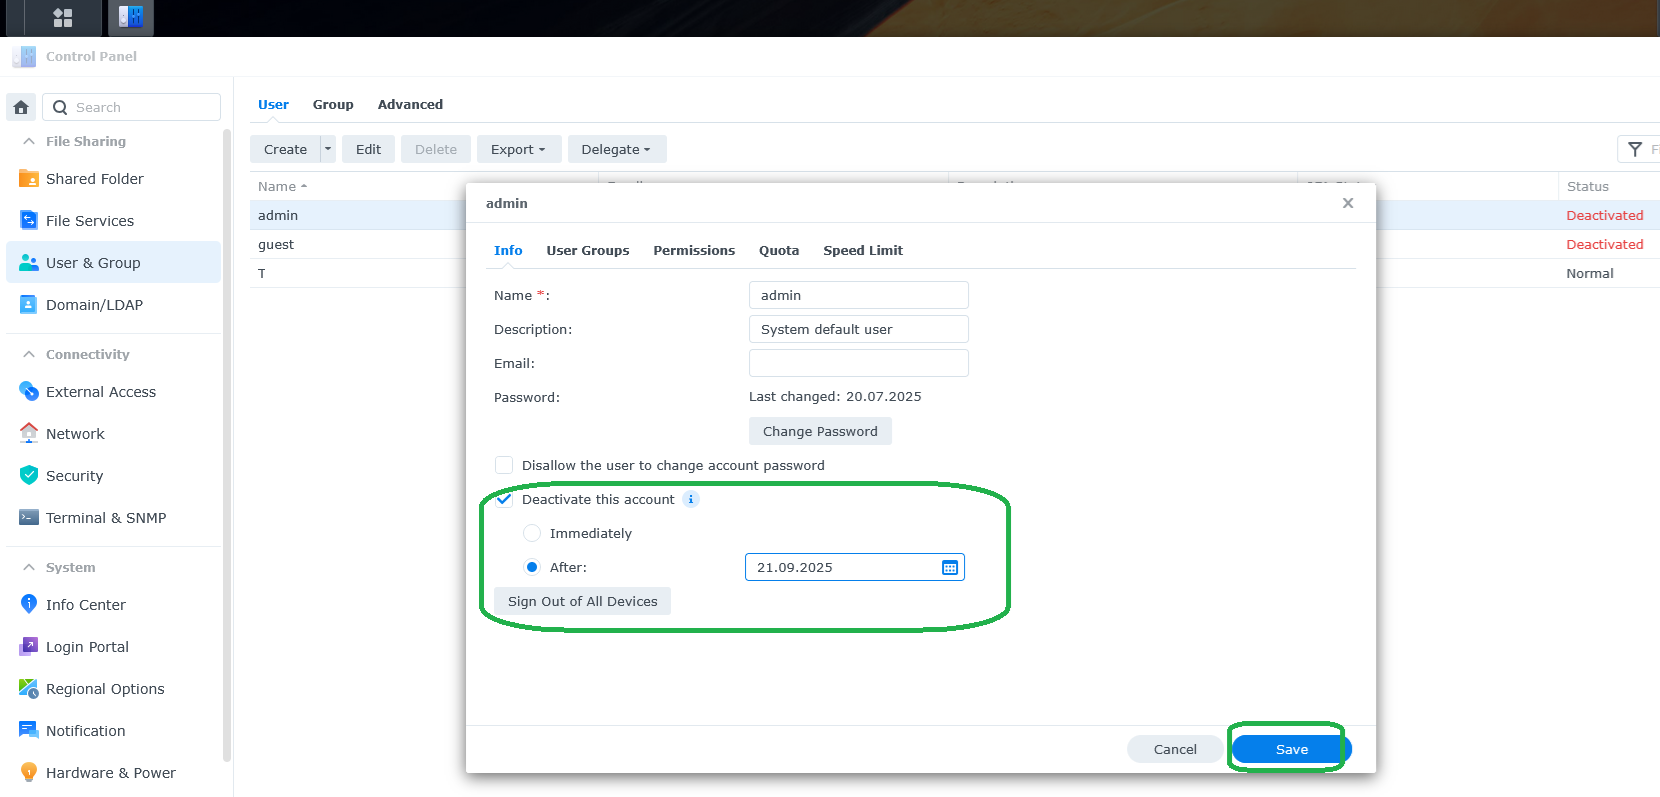Click into the Email input field
This screenshot has width=1660, height=797.
click(x=858, y=363)
